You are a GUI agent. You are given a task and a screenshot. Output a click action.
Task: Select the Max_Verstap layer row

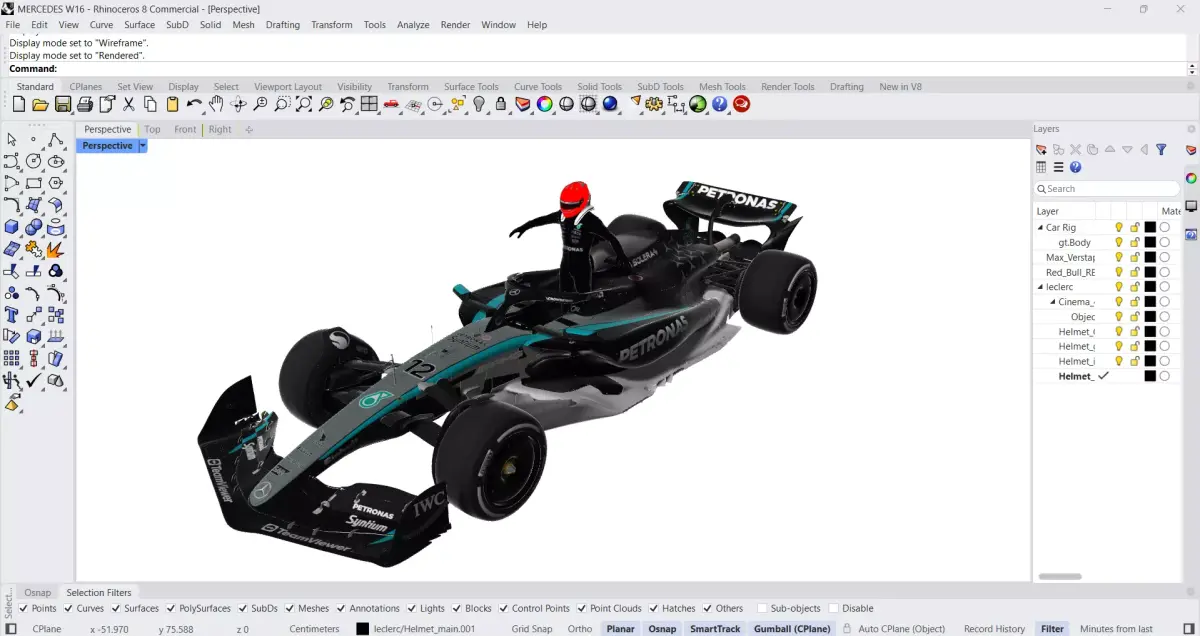point(1107,257)
